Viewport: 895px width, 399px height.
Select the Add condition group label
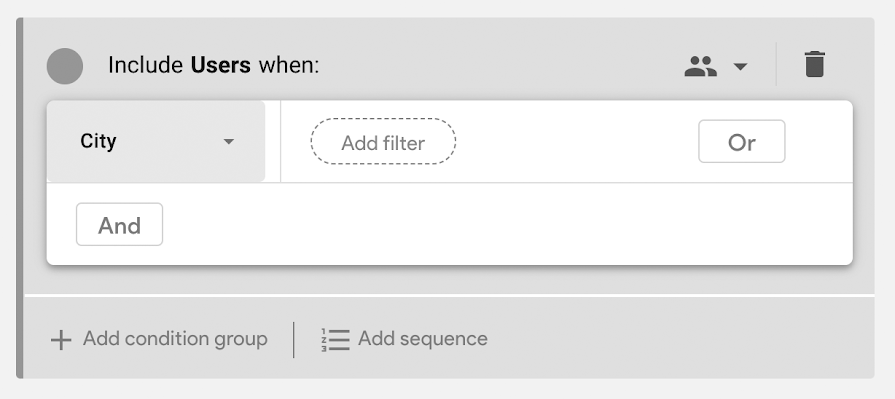(x=175, y=339)
